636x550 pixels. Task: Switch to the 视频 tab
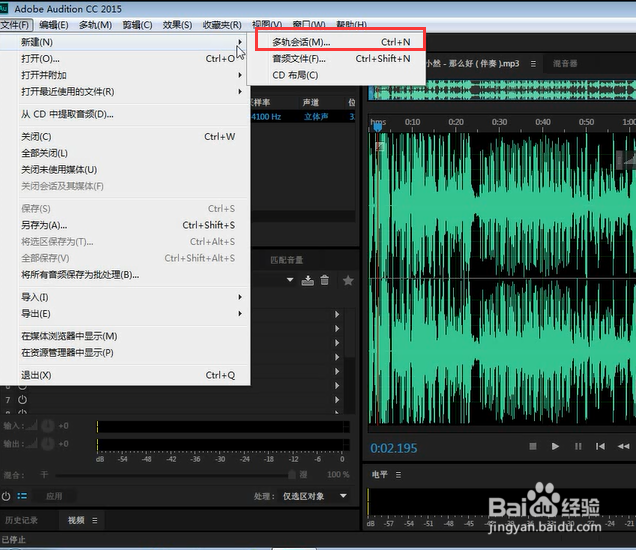(x=76, y=520)
